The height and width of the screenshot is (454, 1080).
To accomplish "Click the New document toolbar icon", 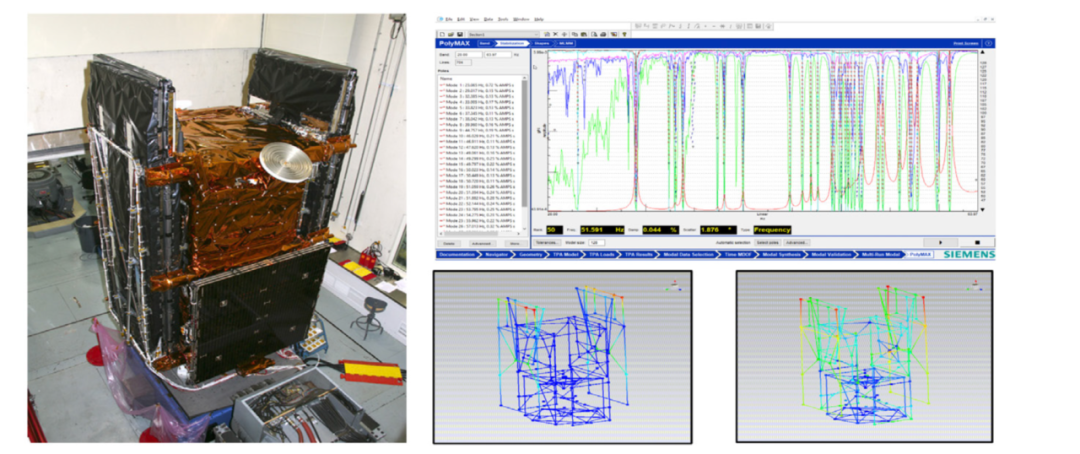I will pyautogui.click(x=442, y=34).
